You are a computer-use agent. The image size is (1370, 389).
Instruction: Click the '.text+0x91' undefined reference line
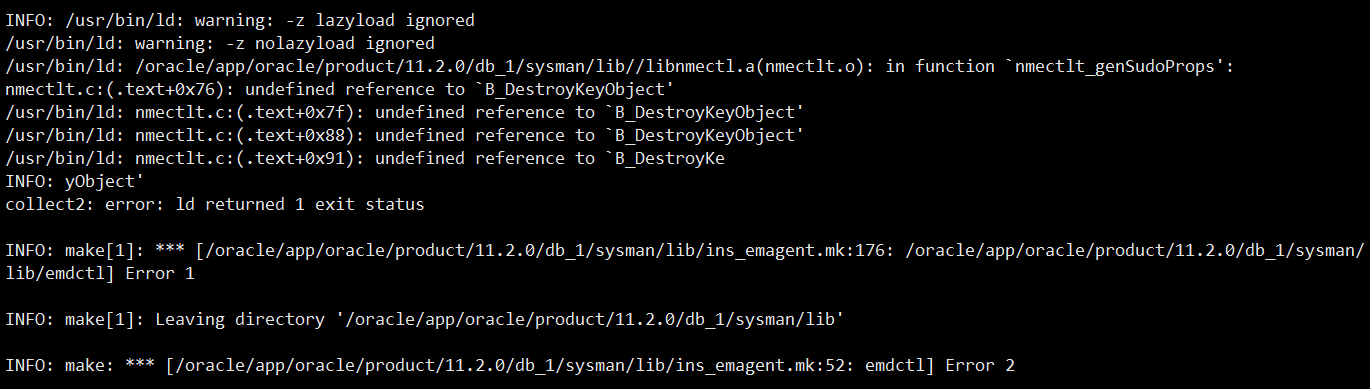pyautogui.click(x=365, y=158)
